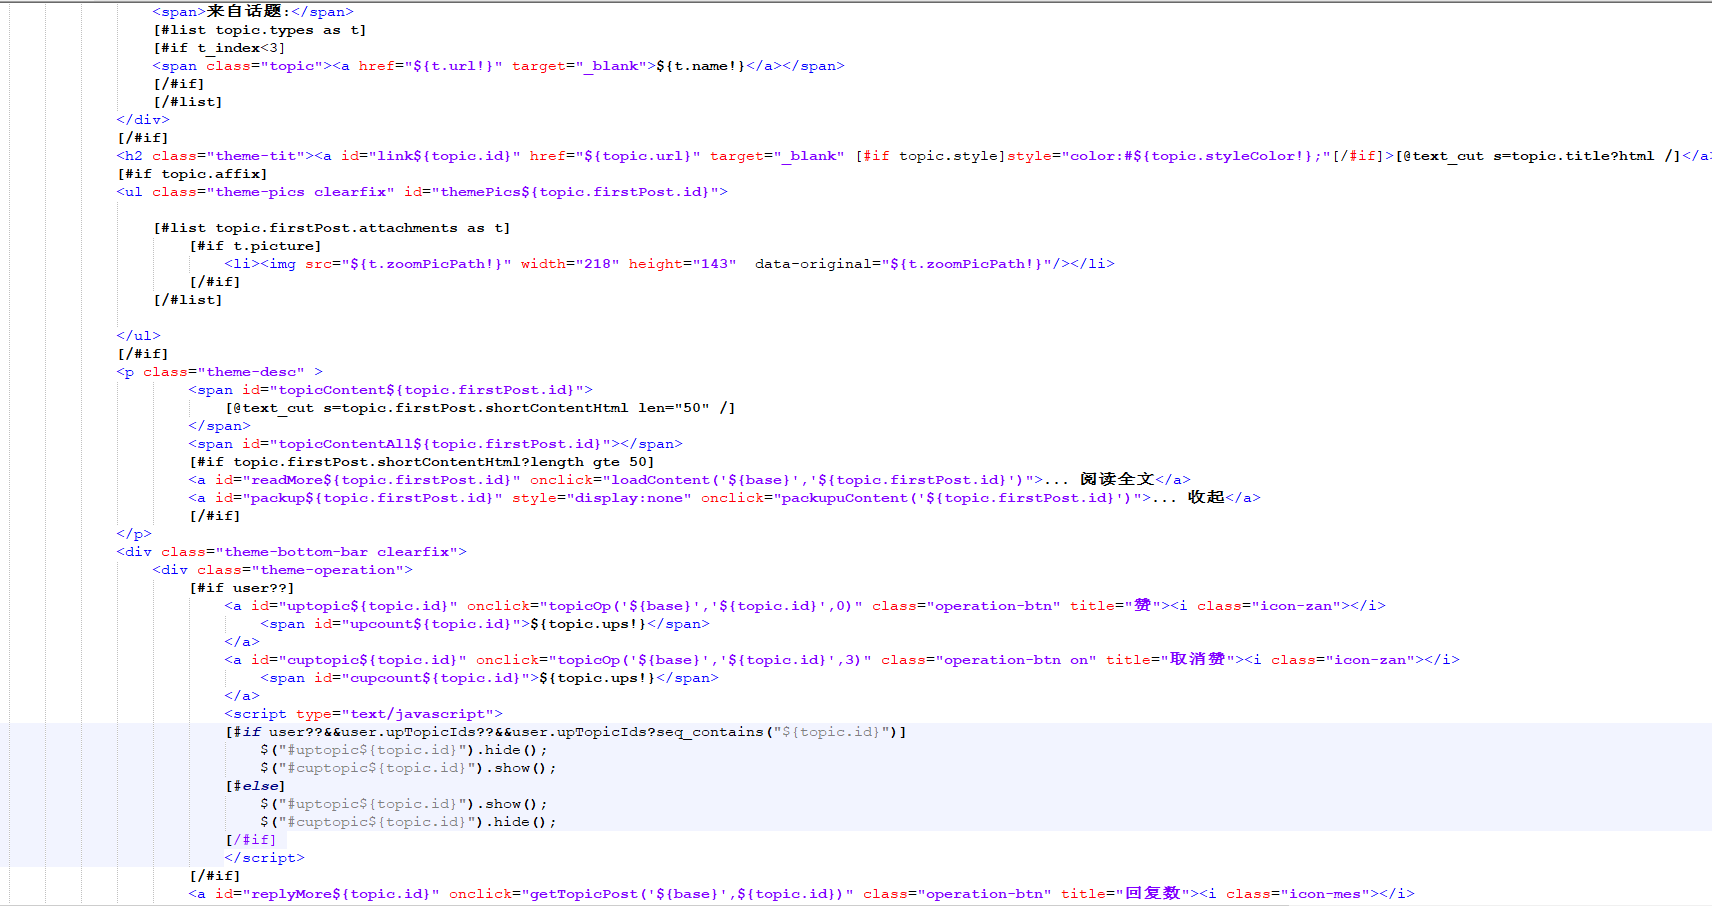
Task: Click the 'id="uptopic${topic.id}"' anchor attribute
Action: [x=354, y=606]
